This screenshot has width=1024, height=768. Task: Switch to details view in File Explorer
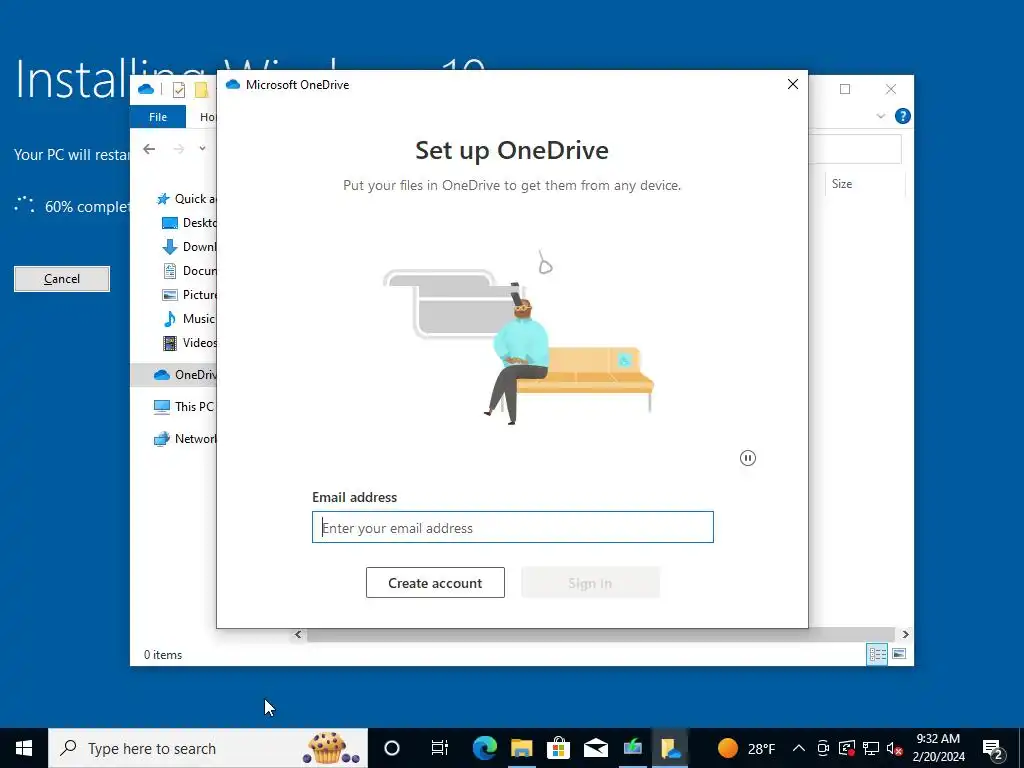877,654
